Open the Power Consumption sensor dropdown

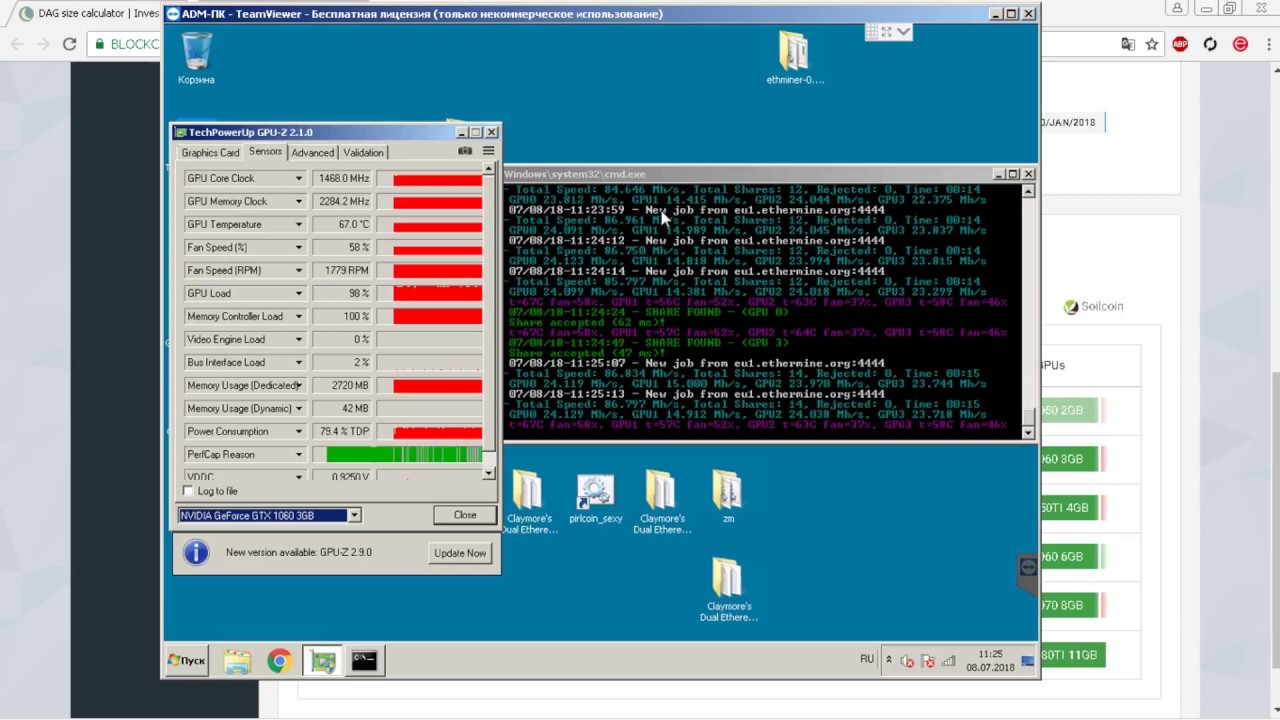tap(298, 431)
